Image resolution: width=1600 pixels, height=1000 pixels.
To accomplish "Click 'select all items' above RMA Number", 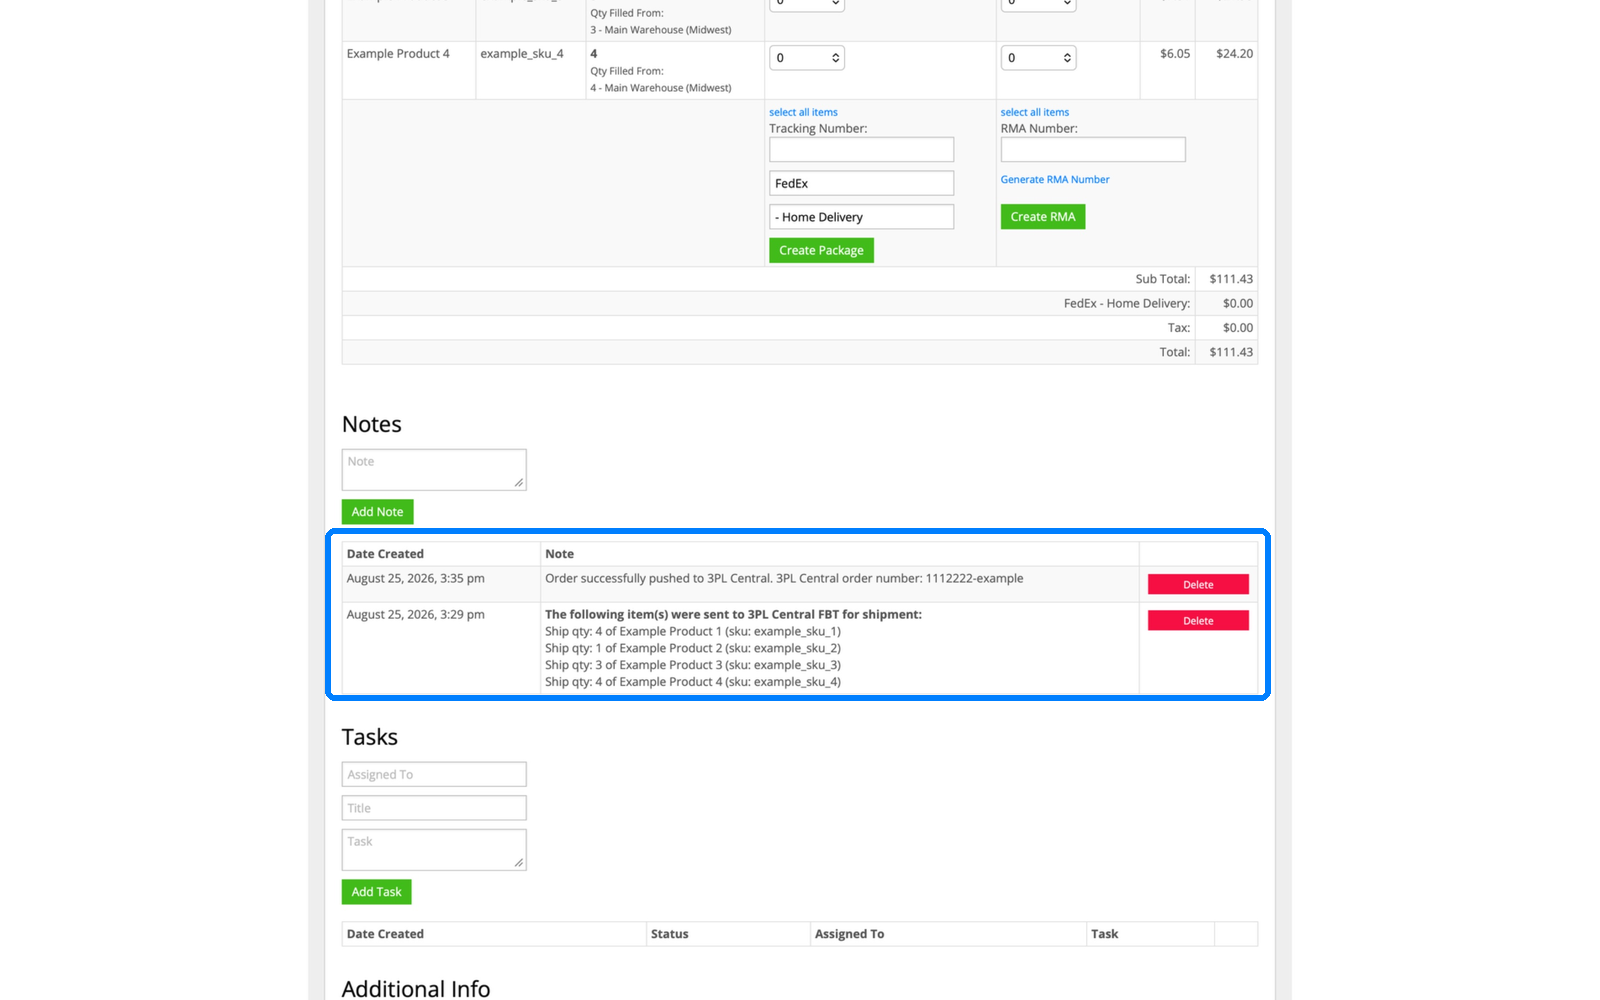I will click(1035, 112).
